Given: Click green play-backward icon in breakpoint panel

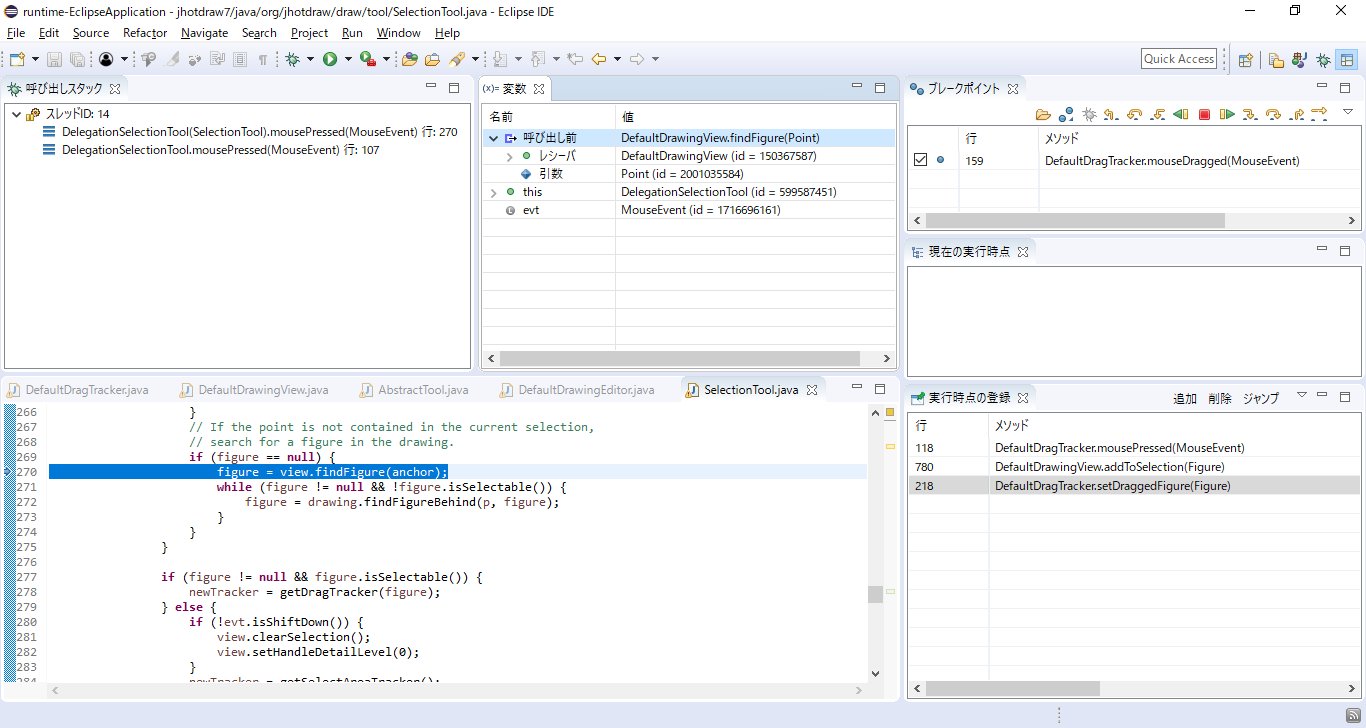Looking at the screenshot, I should 1181,114.
